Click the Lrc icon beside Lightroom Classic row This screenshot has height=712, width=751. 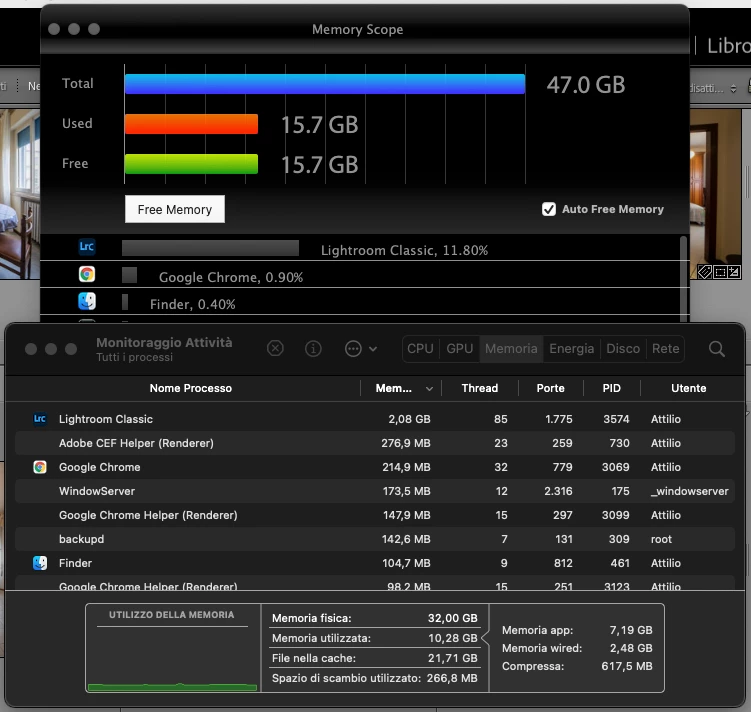40,419
